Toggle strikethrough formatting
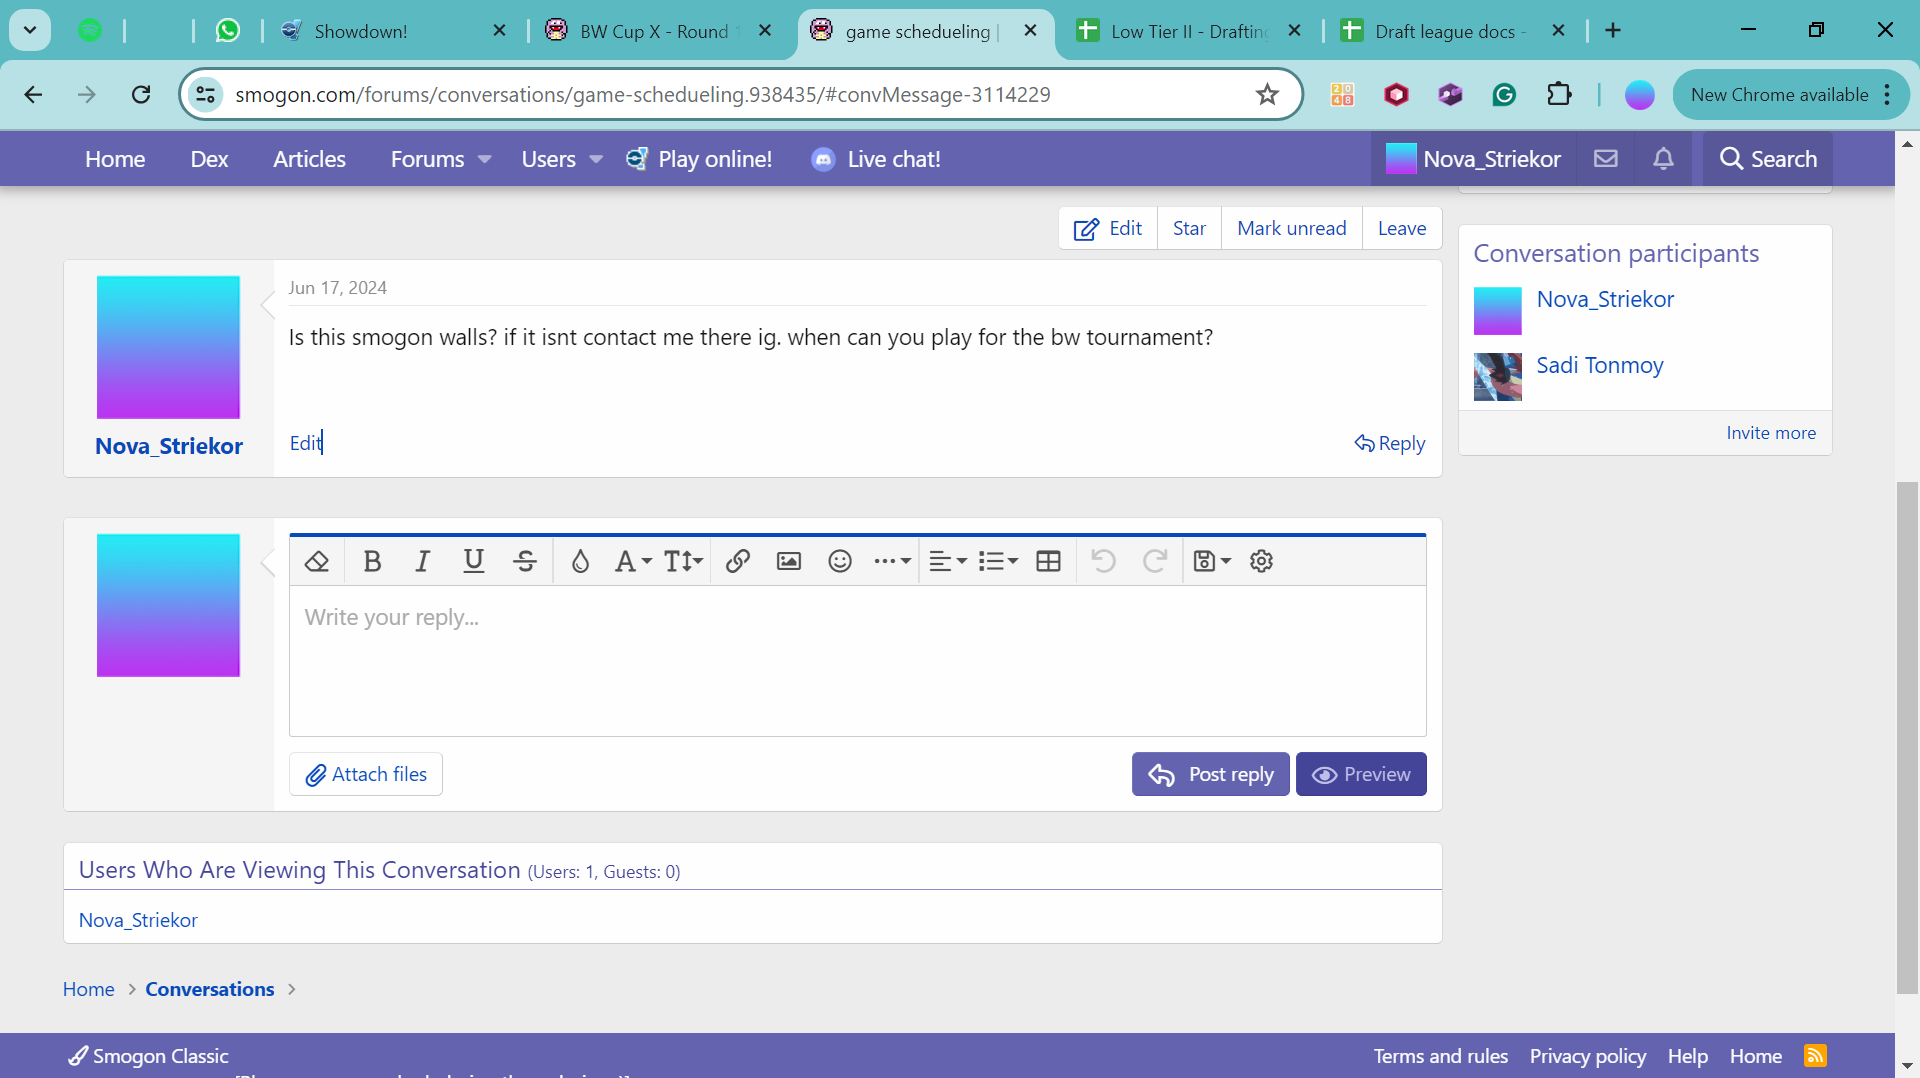 tap(525, 561)
